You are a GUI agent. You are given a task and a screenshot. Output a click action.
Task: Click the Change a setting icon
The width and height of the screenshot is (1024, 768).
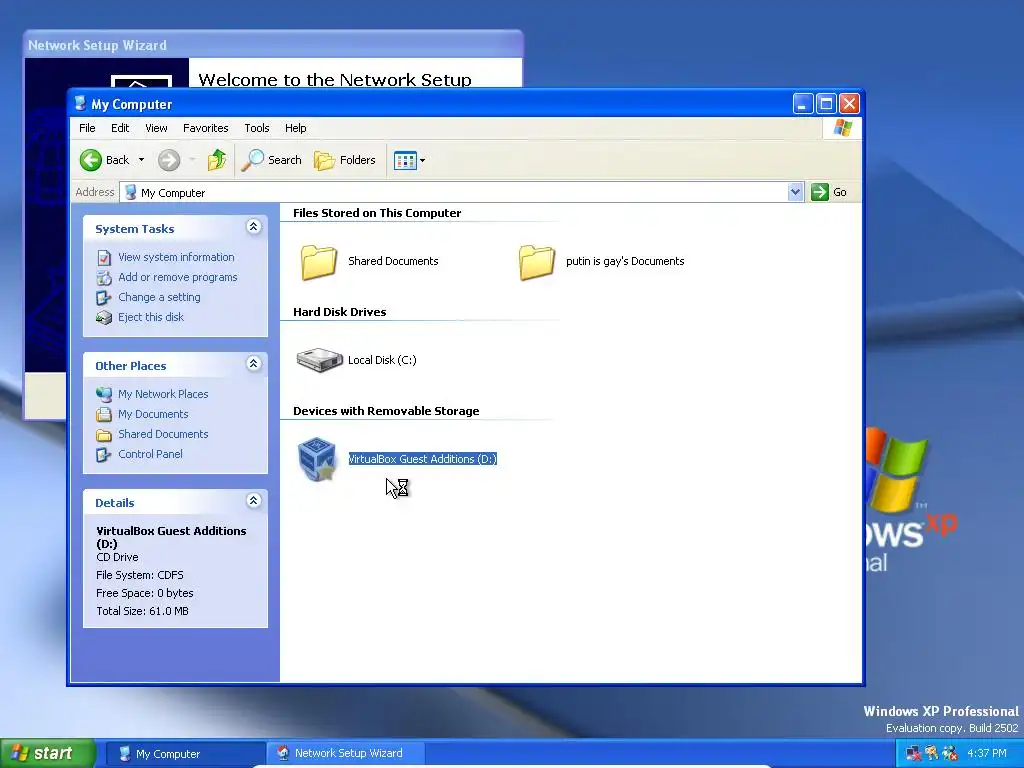pyautogui.click(x=104, y=298)
